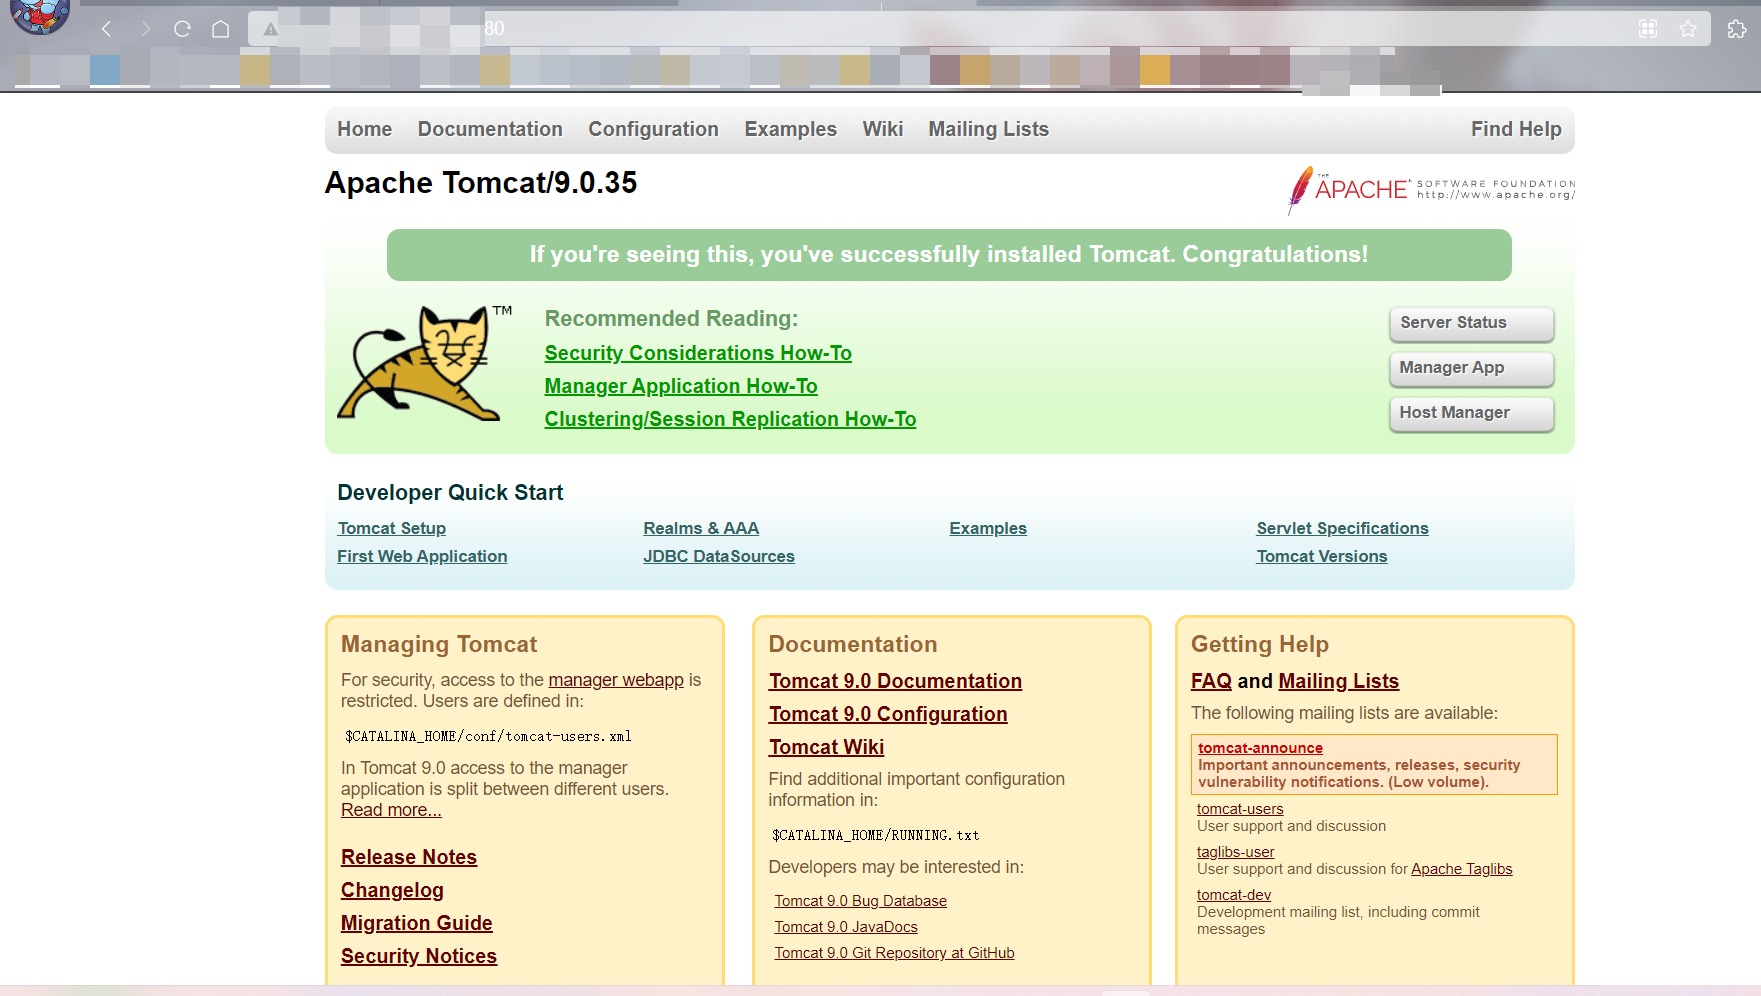Open the browser home page icon

221,29
